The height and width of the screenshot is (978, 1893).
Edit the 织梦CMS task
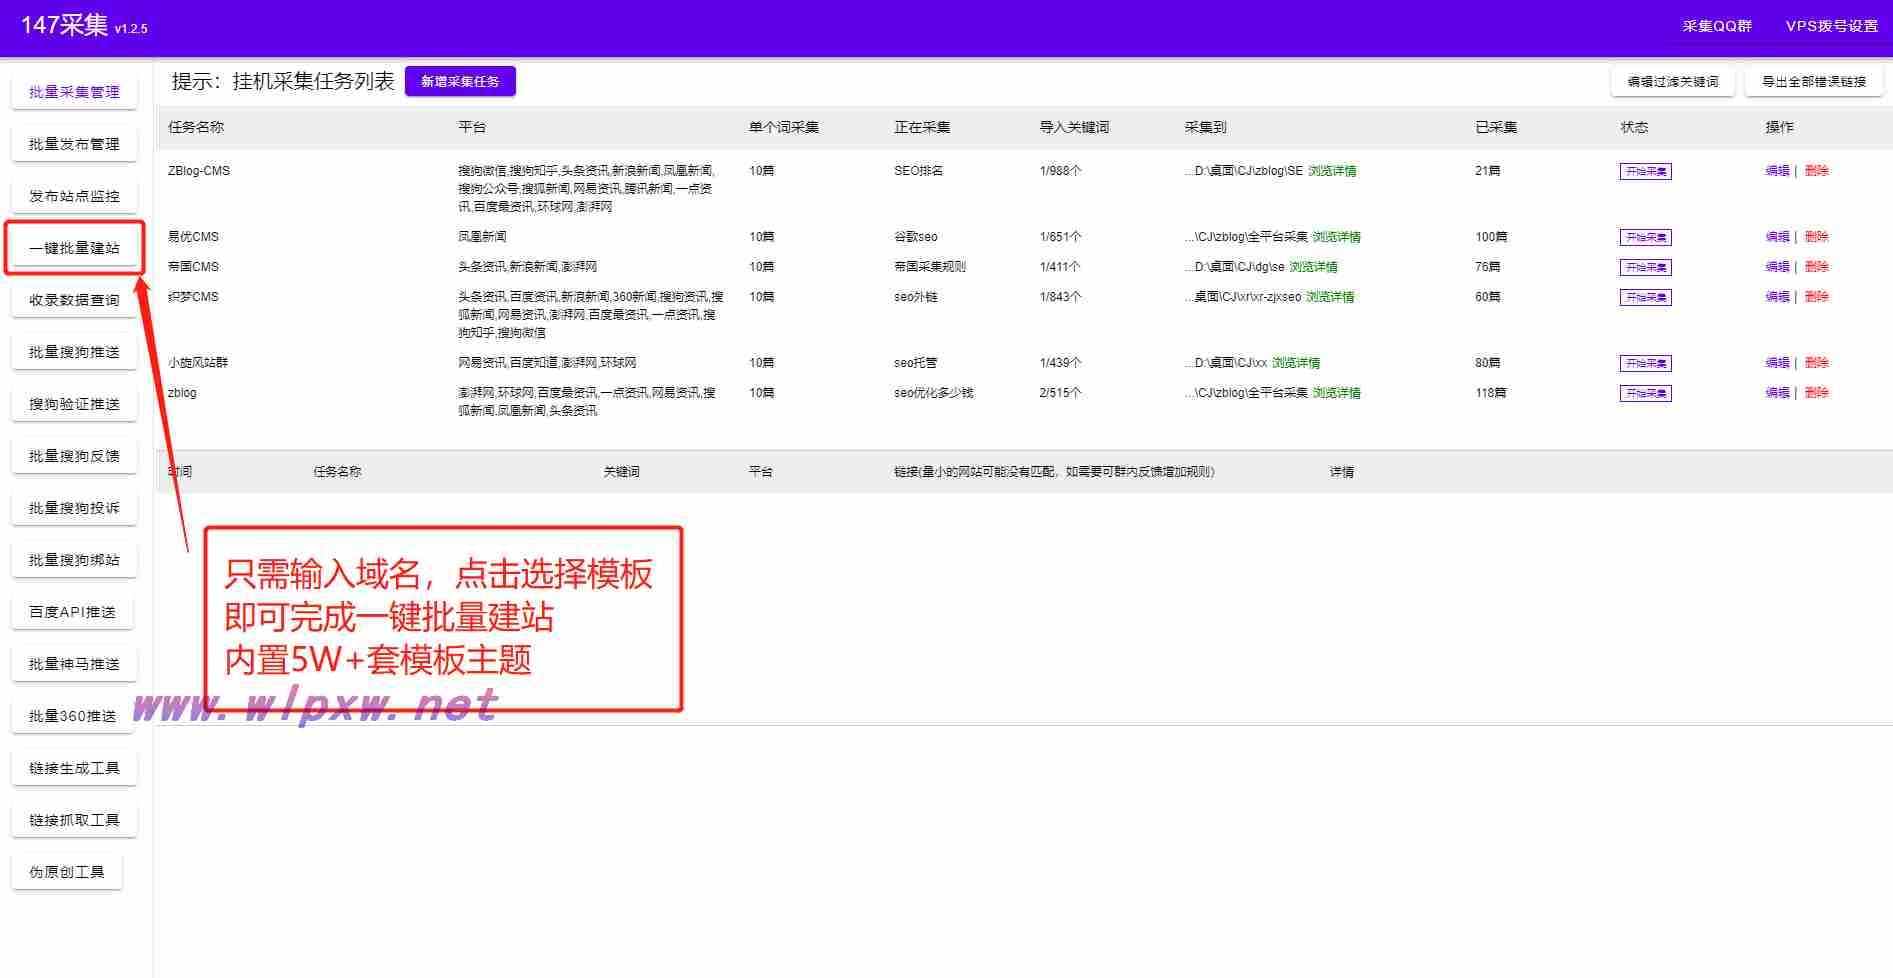tap(1777, 297)
